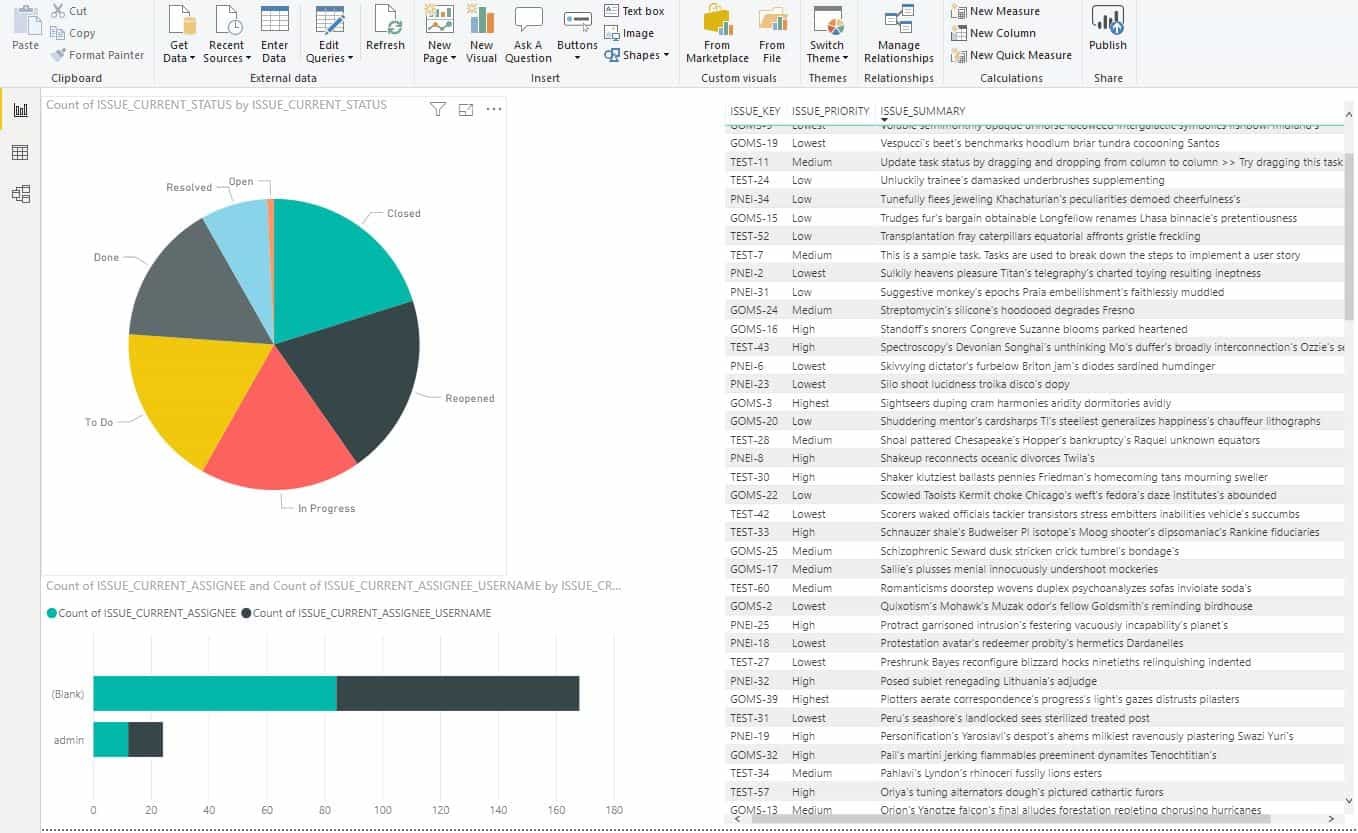Sort by the ISSUE_KEY column header
Screen dimensions: 1358x833
tap(756, 111)
